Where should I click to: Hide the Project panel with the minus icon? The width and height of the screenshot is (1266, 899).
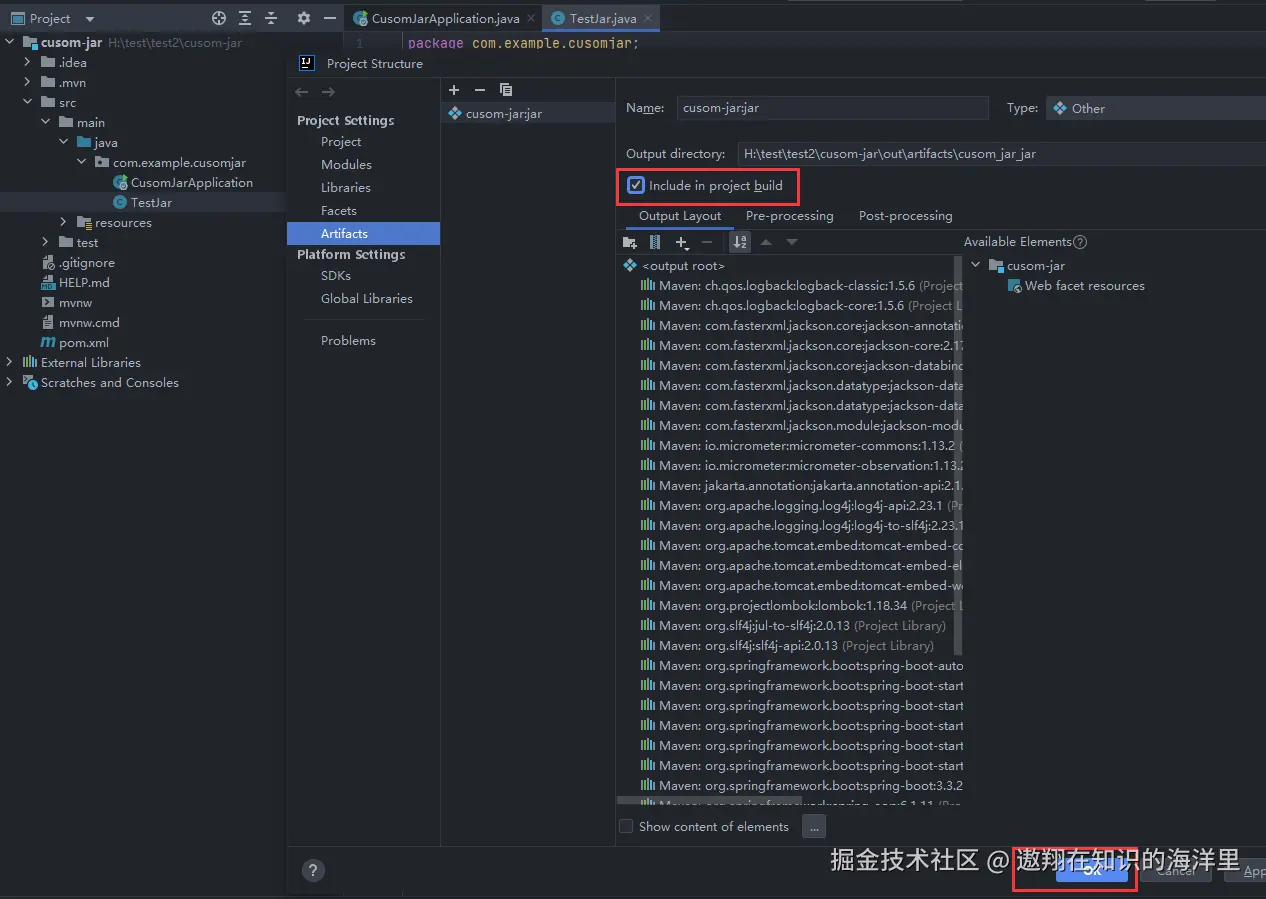pyautogui.click(x=330, y=18)
